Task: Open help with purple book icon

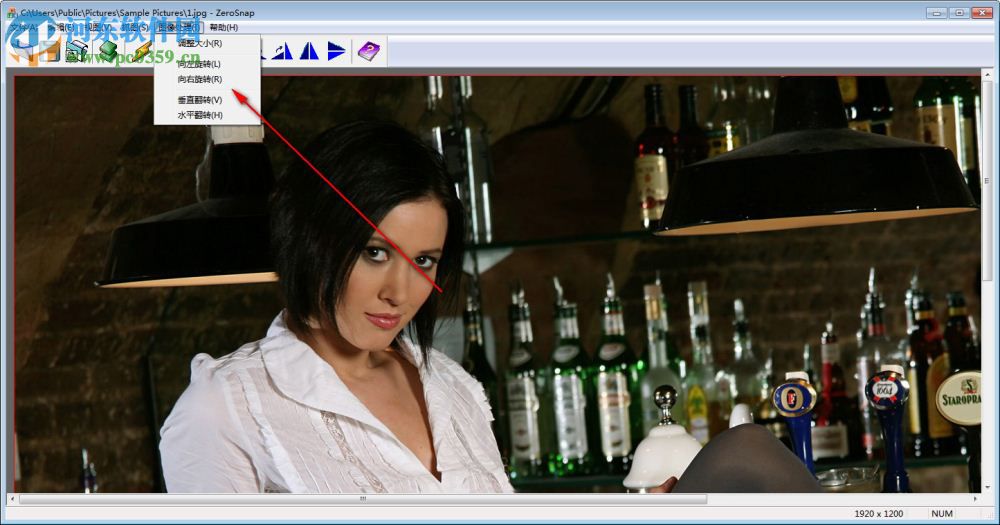Action: click(x=369, y=51)
